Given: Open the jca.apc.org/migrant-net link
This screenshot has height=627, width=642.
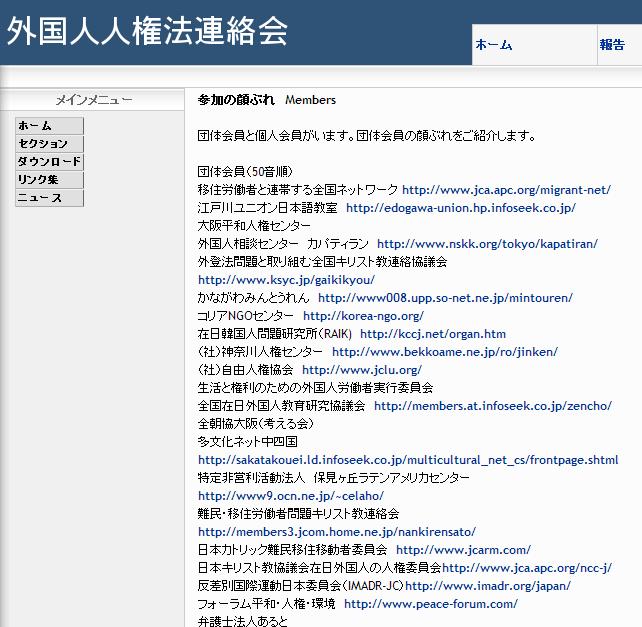Looking at the screenshot, I should (506, 190).
